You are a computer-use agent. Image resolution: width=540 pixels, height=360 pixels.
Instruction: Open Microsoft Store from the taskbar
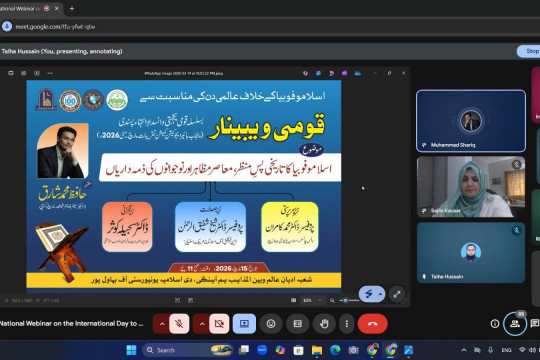[x=298, y=350]
